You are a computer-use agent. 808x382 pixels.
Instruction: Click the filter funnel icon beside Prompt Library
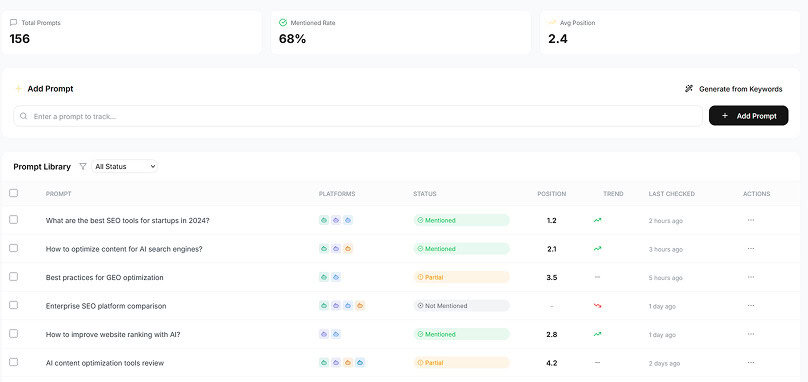[x=82, y=167]
